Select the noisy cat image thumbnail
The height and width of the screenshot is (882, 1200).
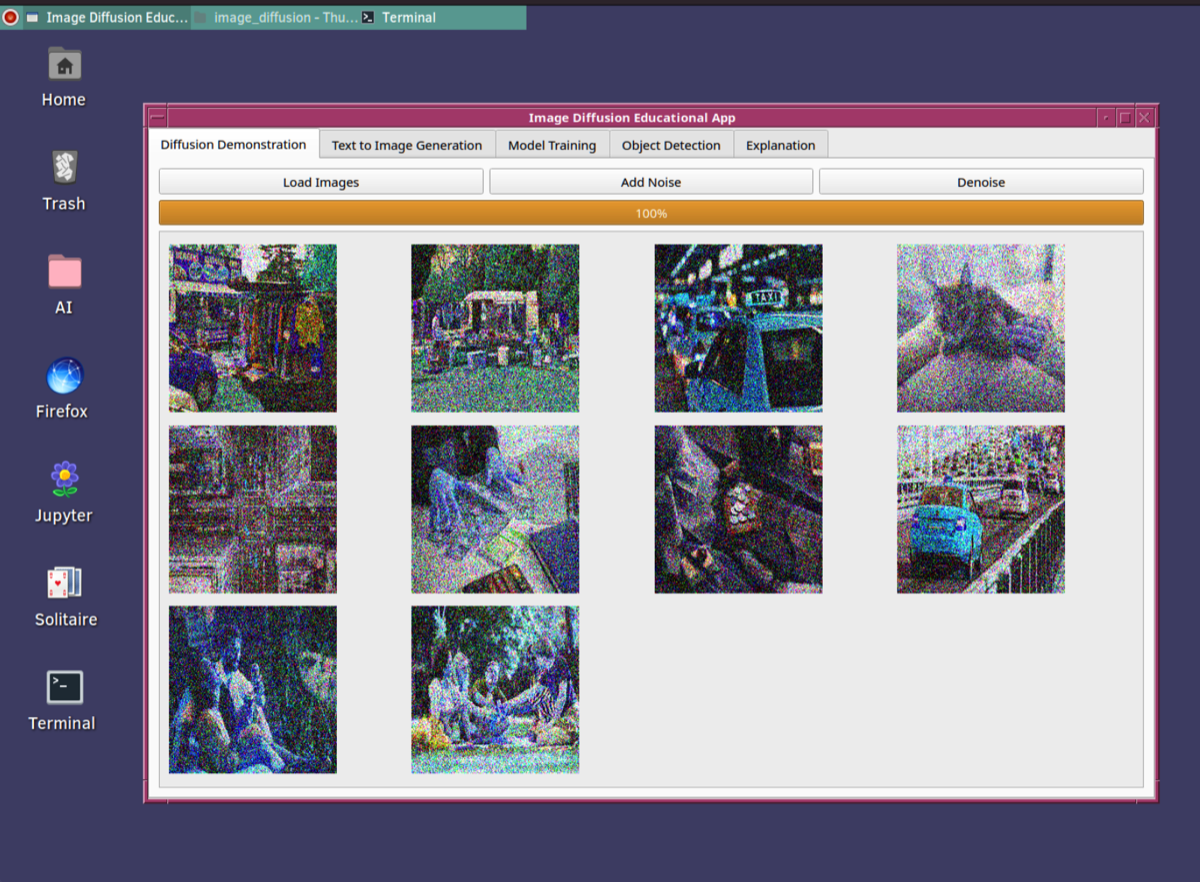click(980, 328)
